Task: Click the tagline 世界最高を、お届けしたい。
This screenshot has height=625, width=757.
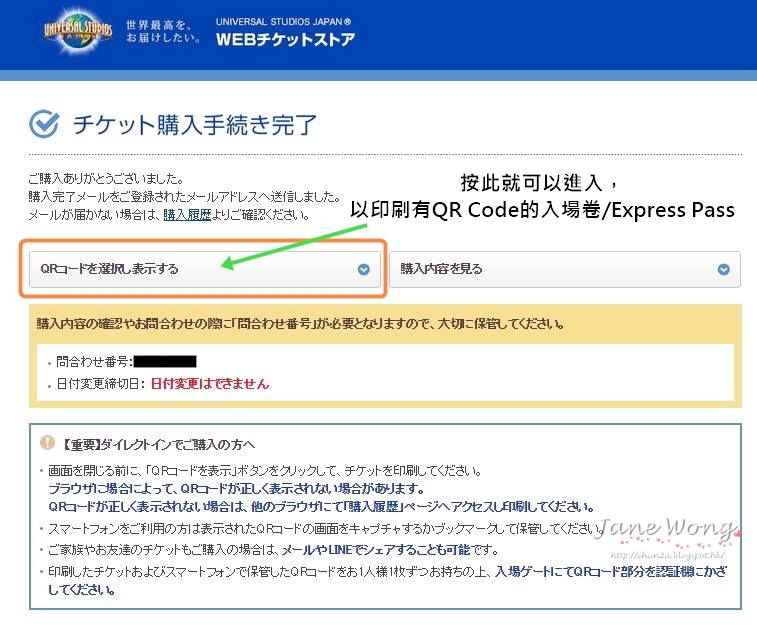Action: 163,31
